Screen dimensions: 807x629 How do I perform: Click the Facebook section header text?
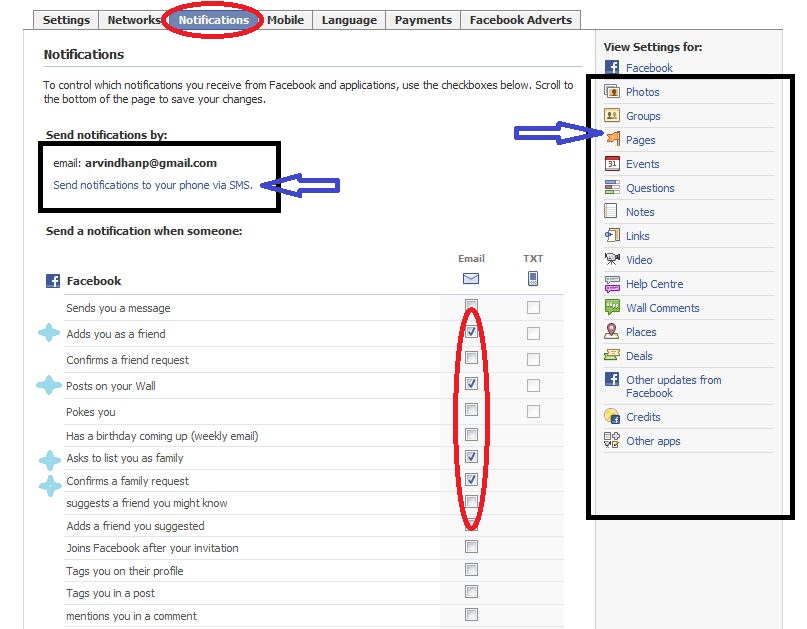[x=94, y=281]
